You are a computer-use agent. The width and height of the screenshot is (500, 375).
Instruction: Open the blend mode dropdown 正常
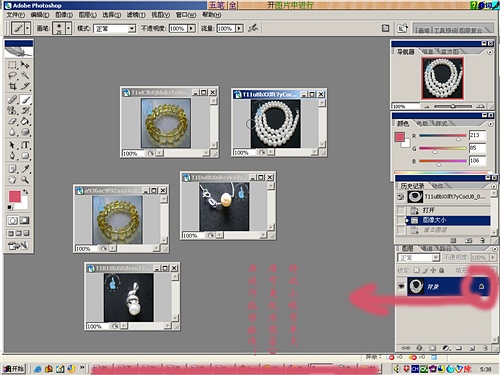tap(114, 29)
